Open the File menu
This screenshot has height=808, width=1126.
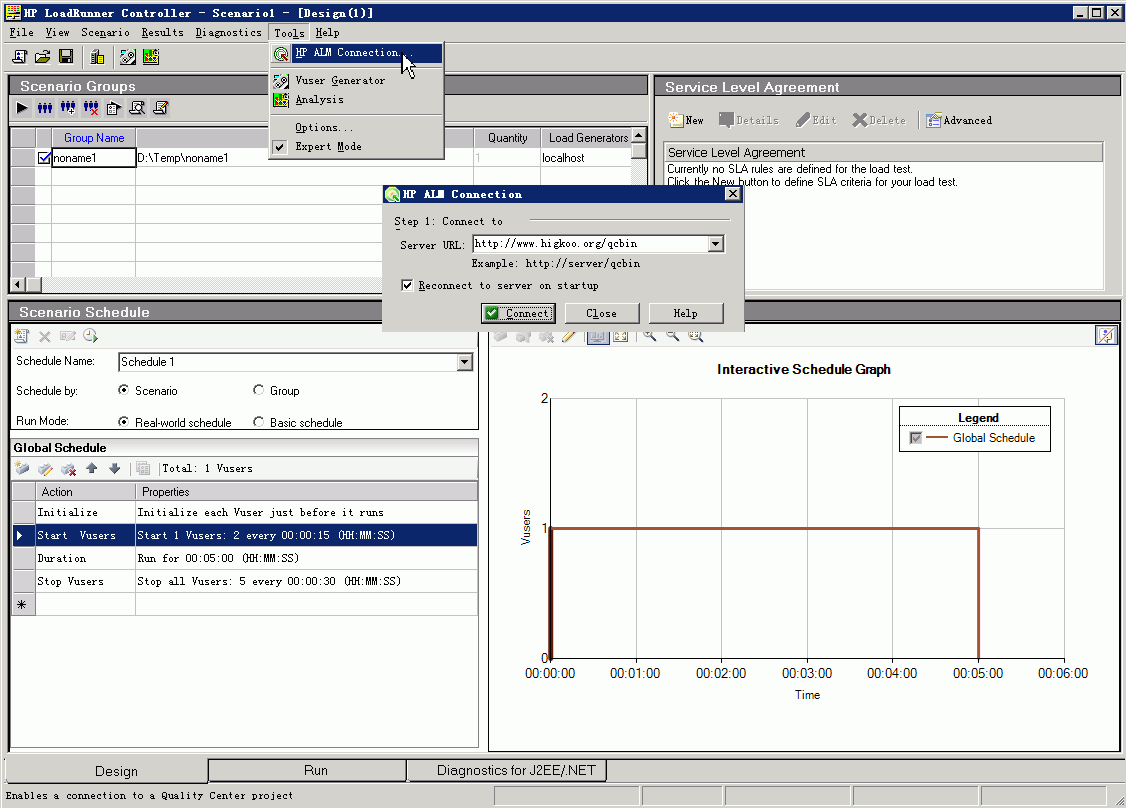22,32
